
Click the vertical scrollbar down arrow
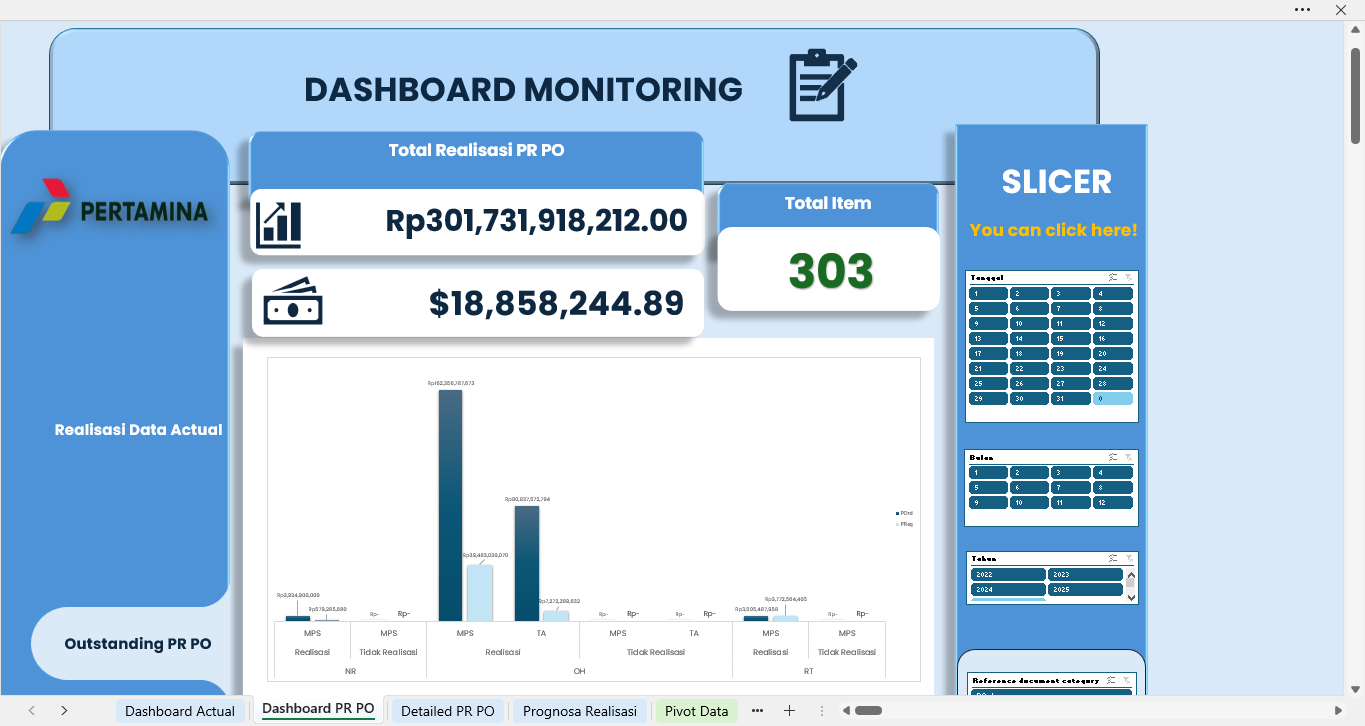[x=1356, y=689]
